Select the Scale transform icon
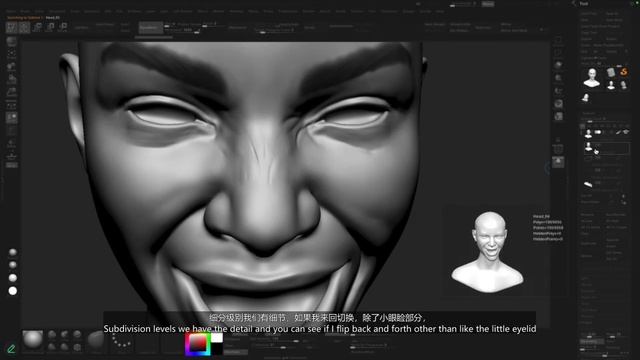Screen dimensions: 640x360 pos(50,27)
